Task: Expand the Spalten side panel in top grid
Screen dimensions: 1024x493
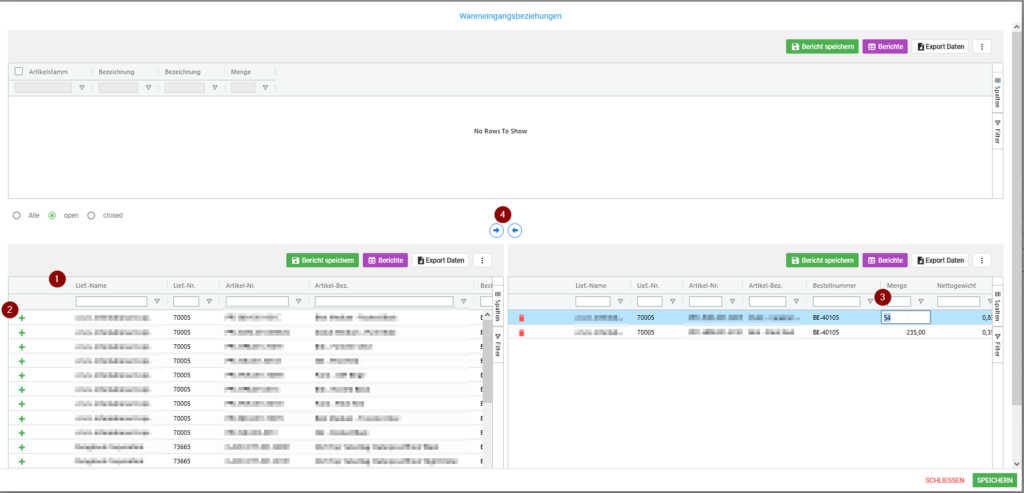Action: click(x=997, y=94)
